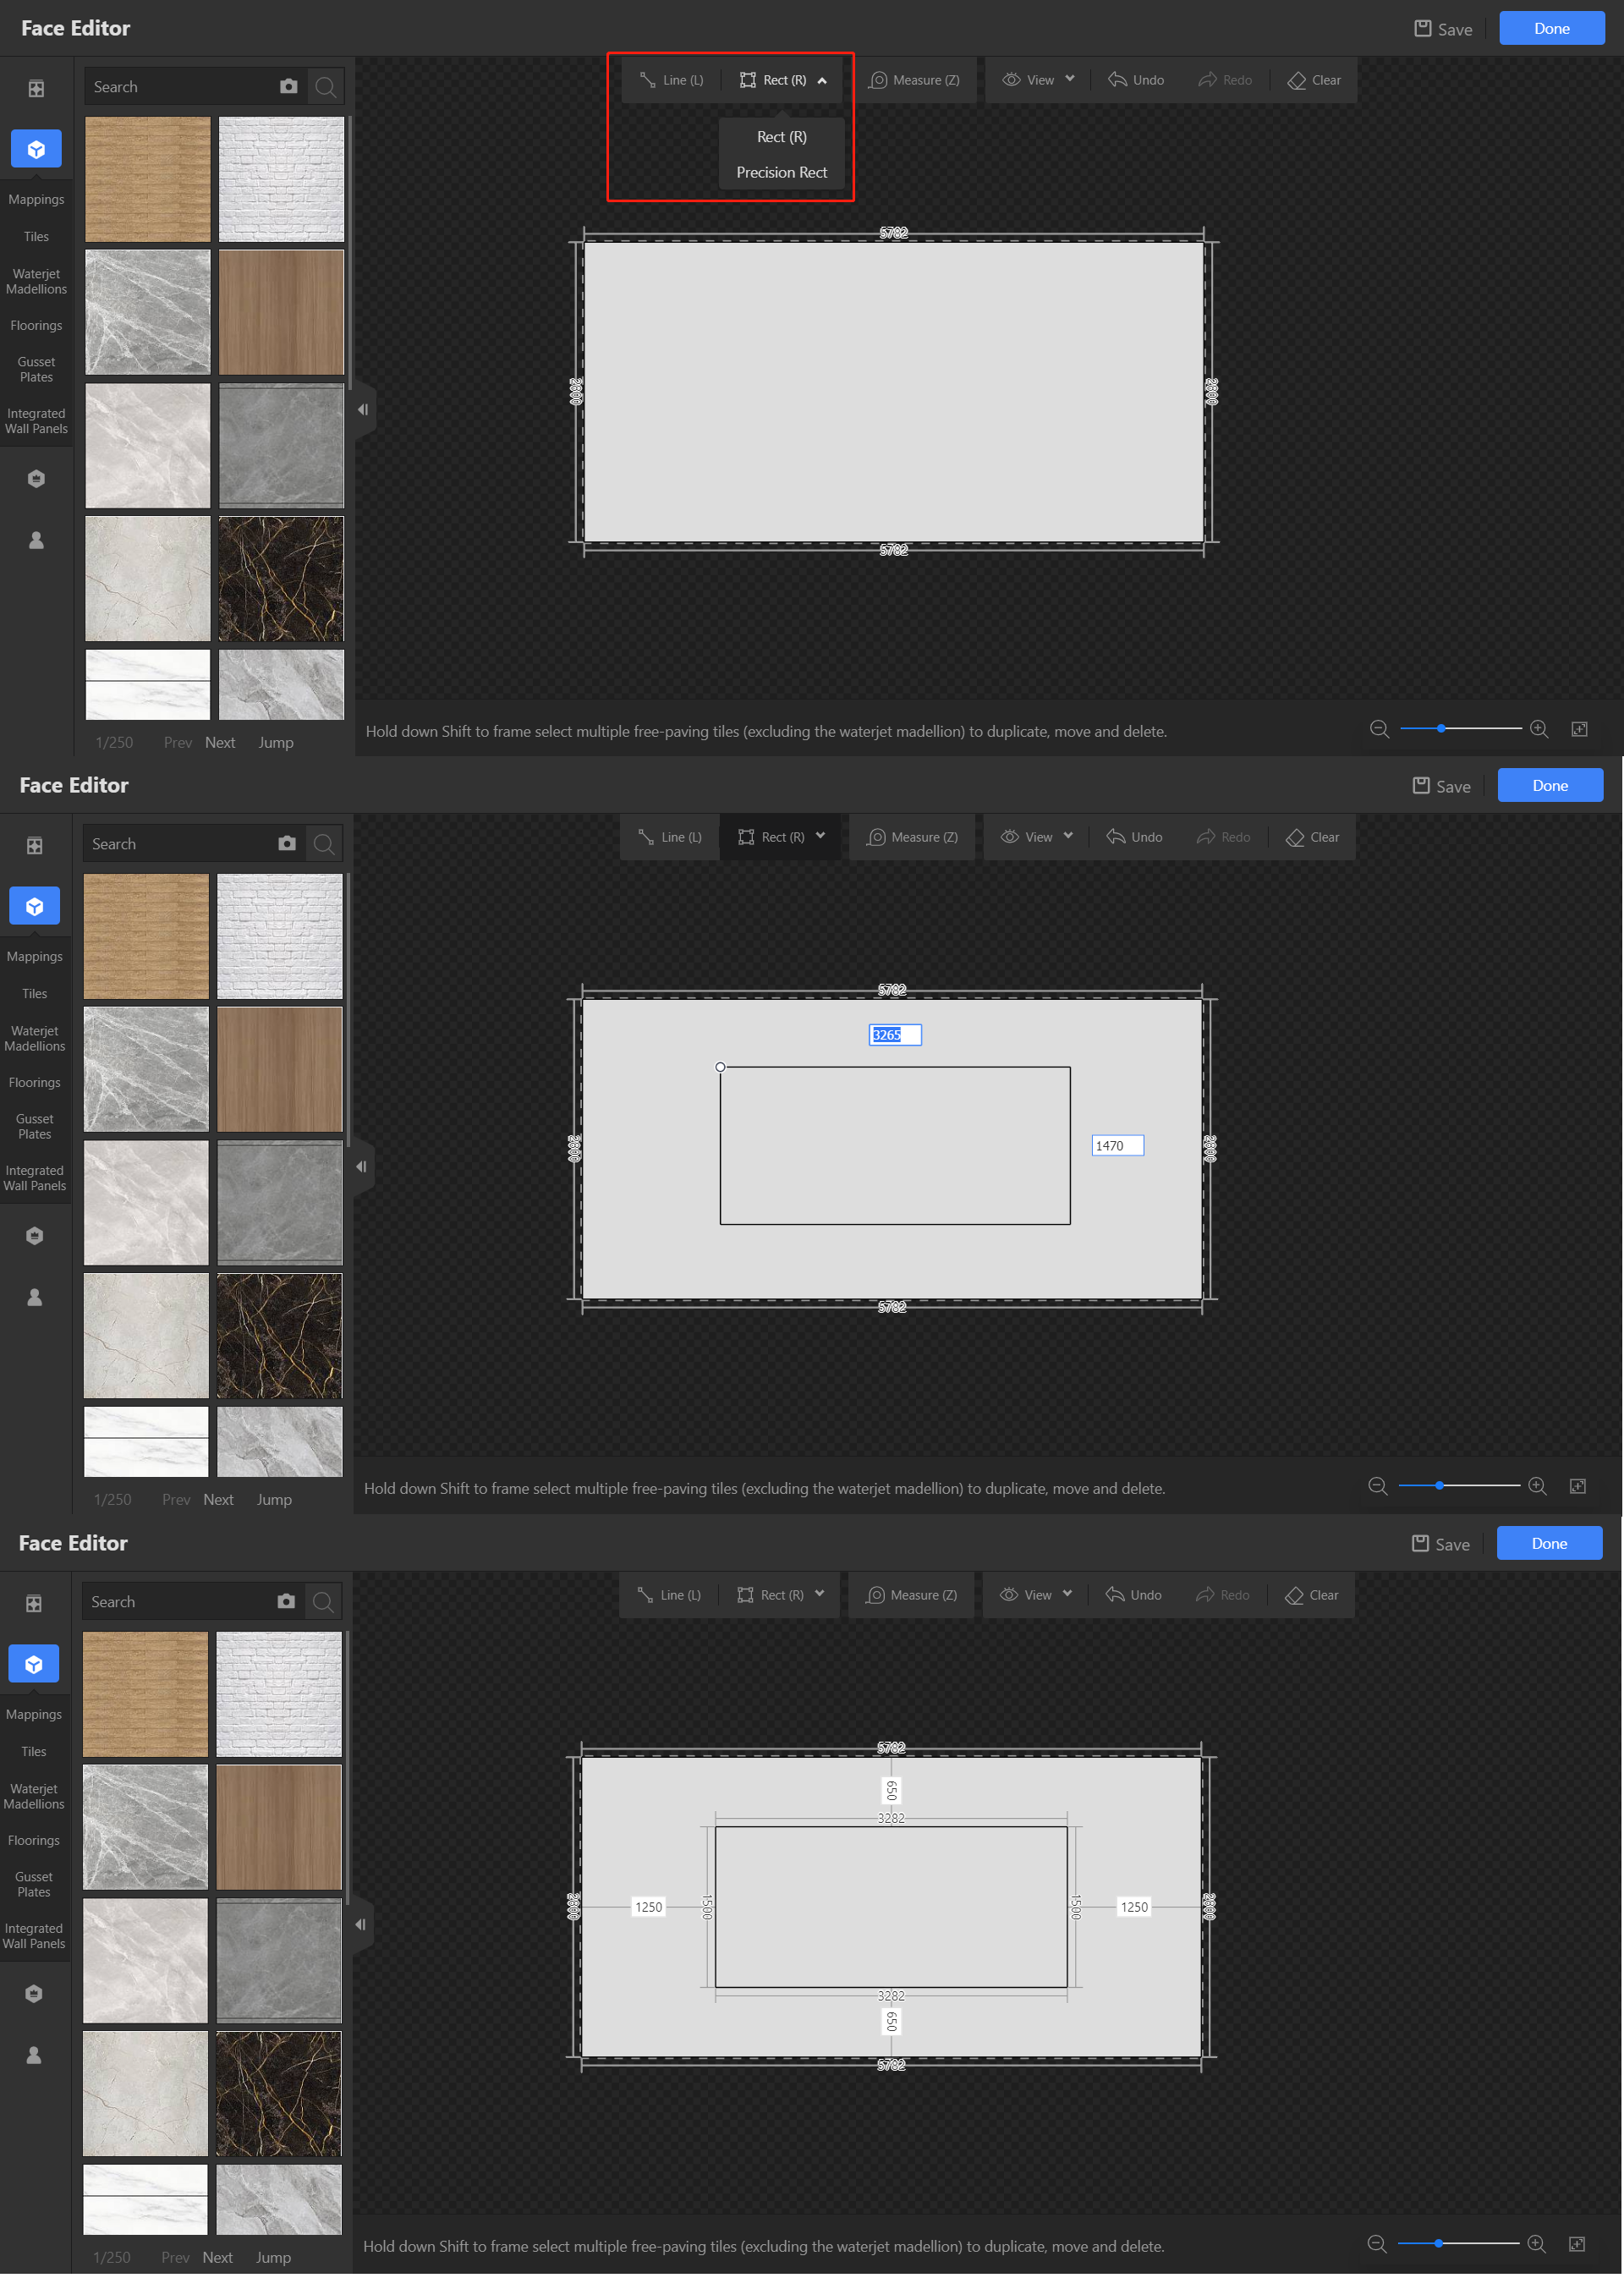The image size is (1624, 2278).
Task: Click the 1470 height input field
Action: (x=1117, y=1146)
